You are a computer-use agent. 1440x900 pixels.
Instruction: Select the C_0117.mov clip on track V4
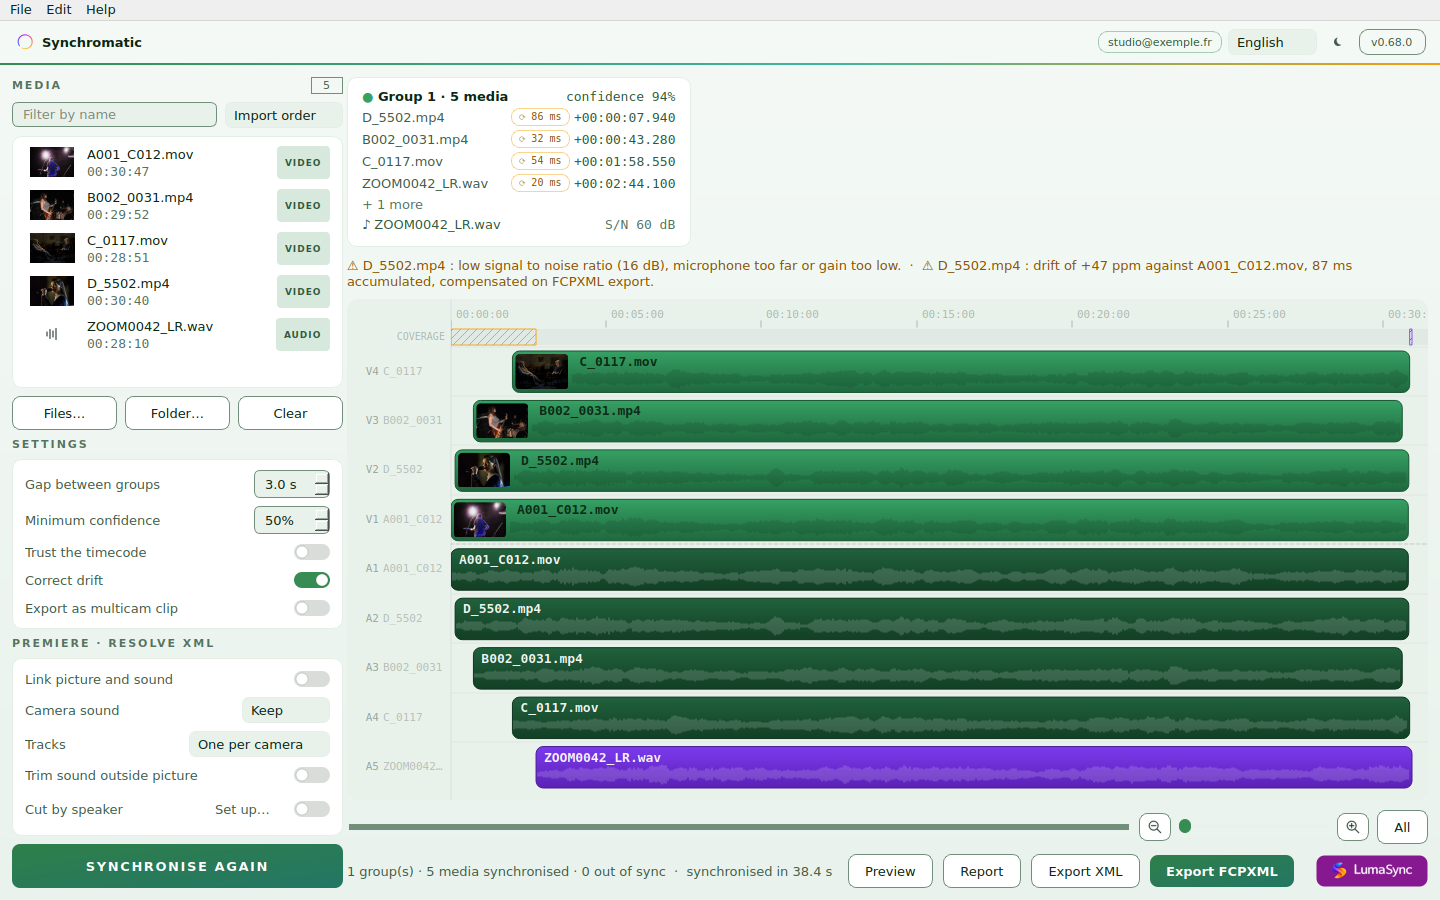tap(960, 372)
